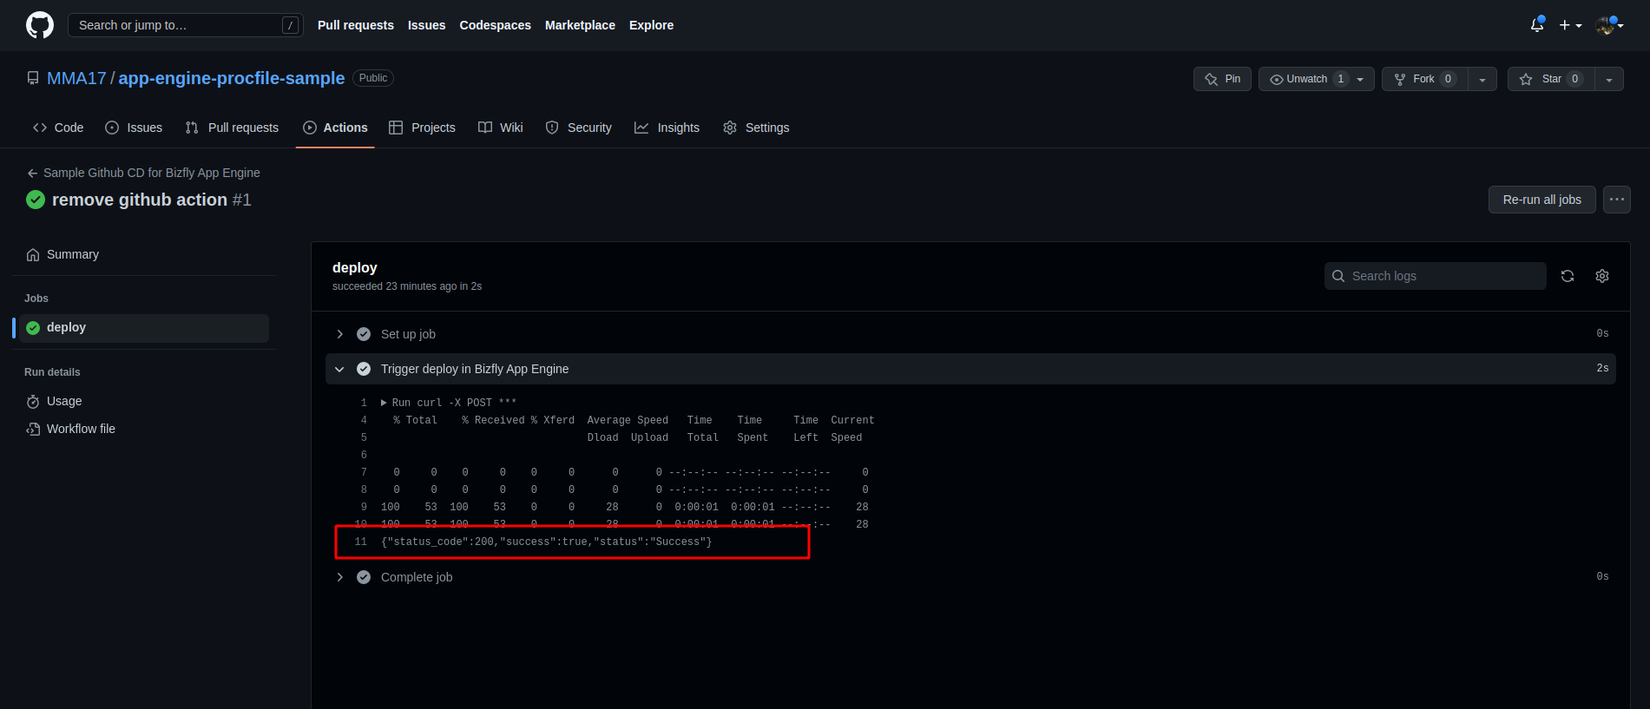Click the 'Dload Upload Total' log line
Image resolution: width=1650 pixels, height=709 pixels.
point(725,438)
